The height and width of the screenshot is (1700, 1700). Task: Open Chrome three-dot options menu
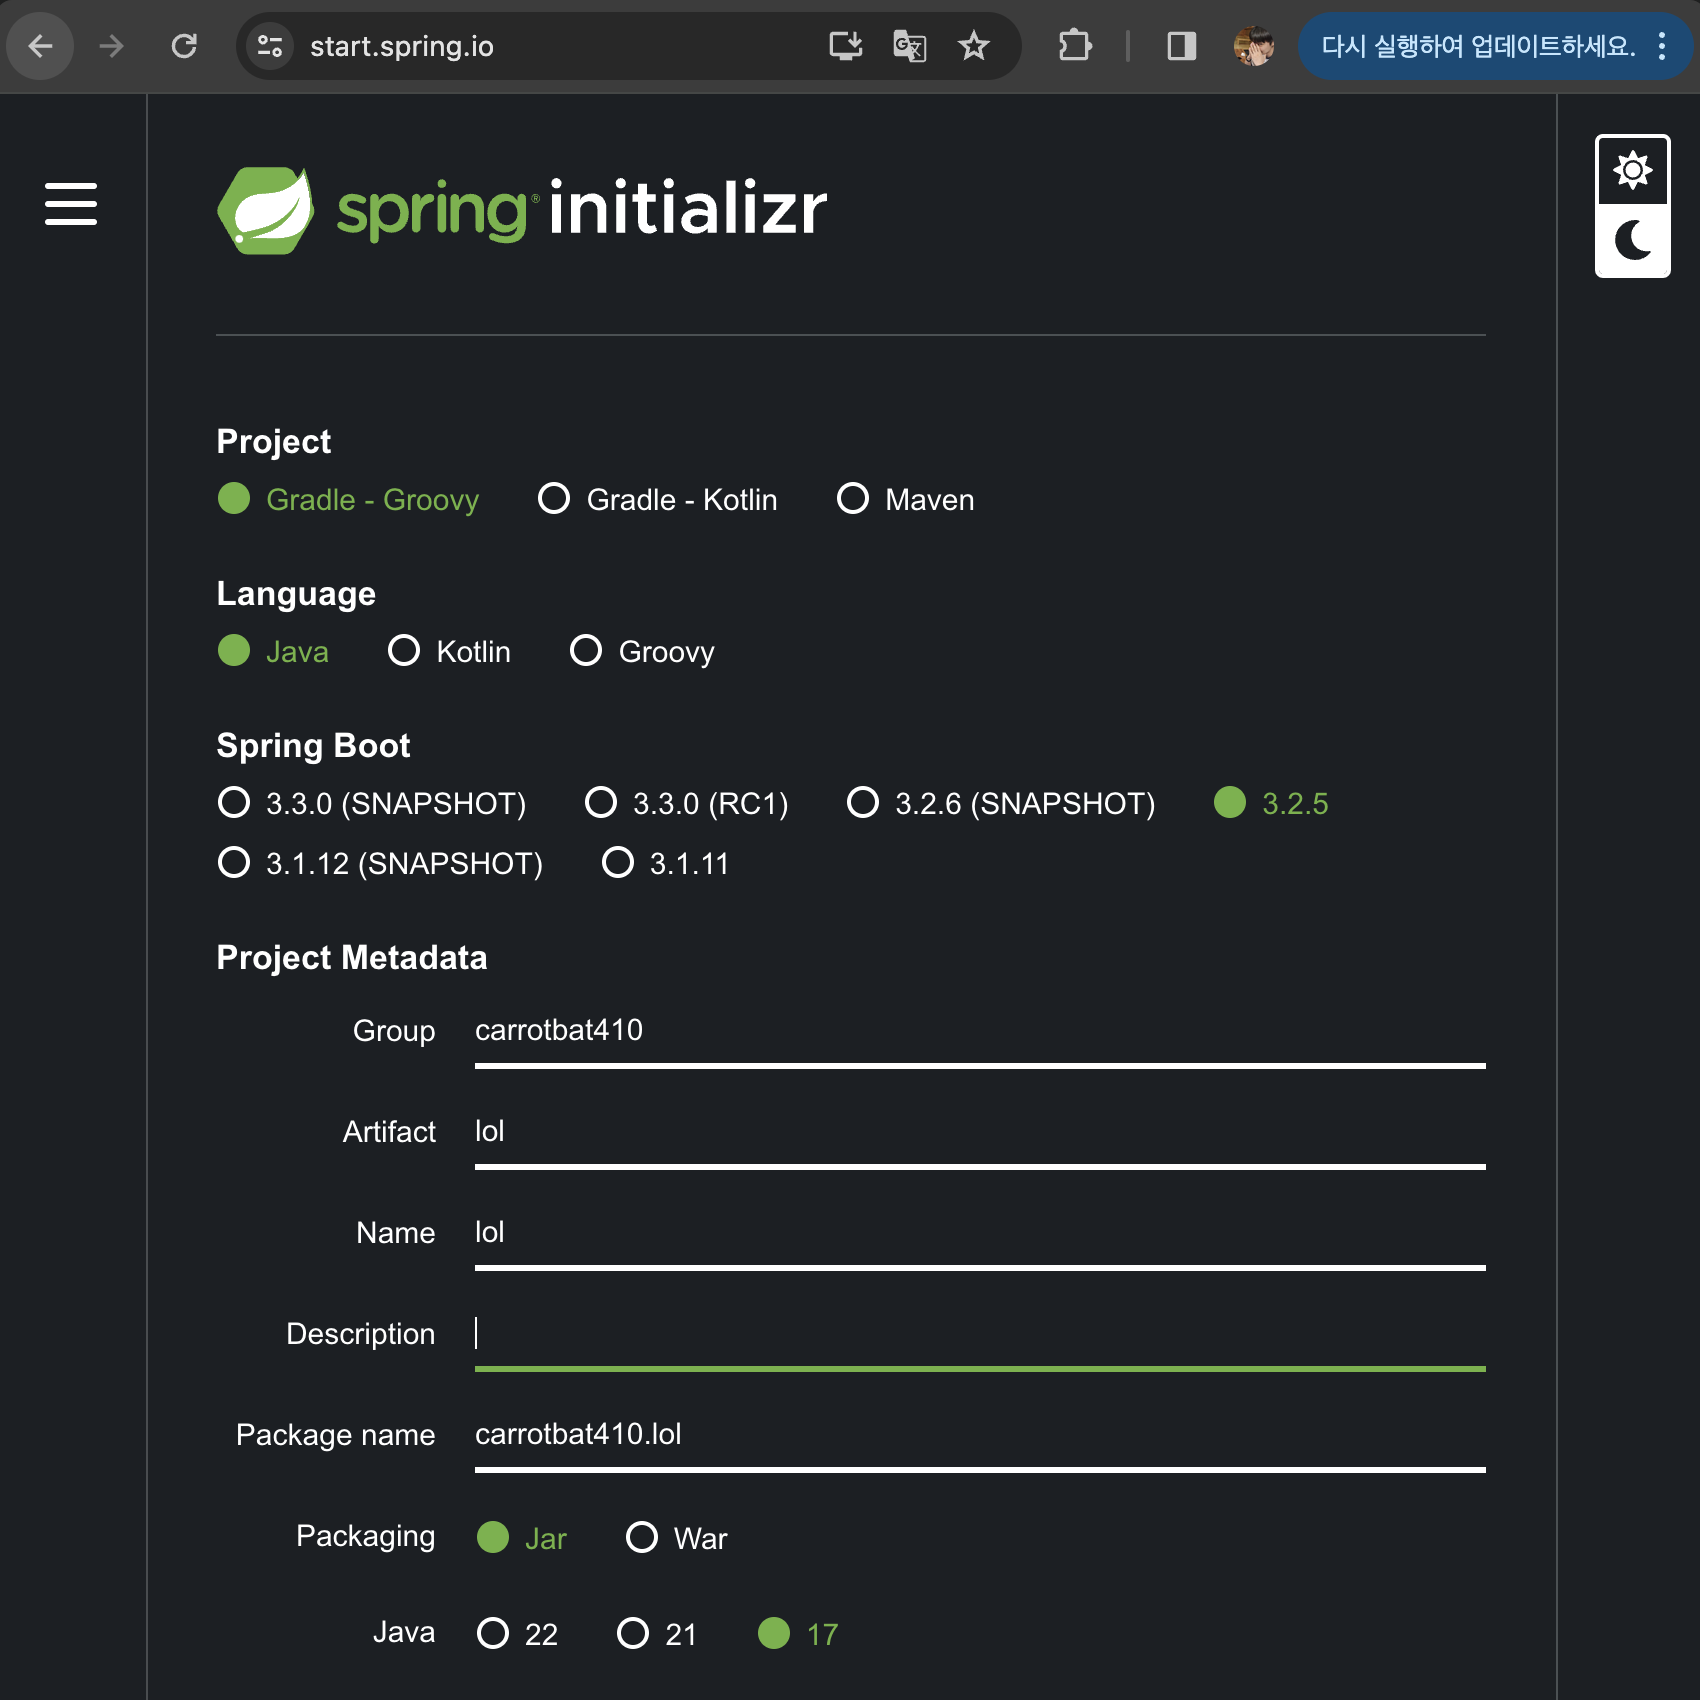pos(1662,46)
